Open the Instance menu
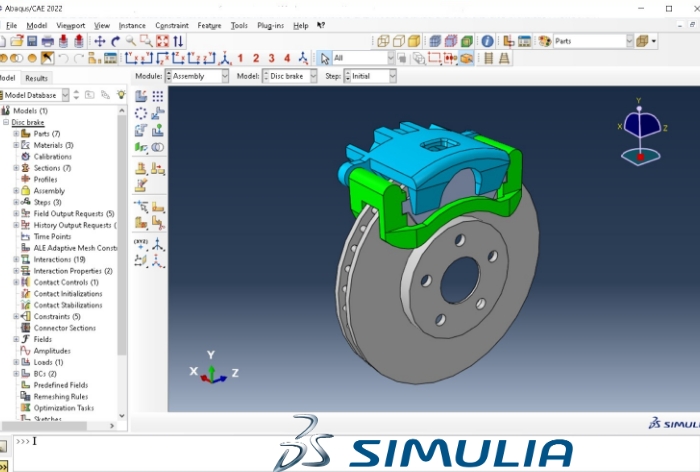Image resolution: width=700 pixels, height=472 pixels. (x=132, y=25)
